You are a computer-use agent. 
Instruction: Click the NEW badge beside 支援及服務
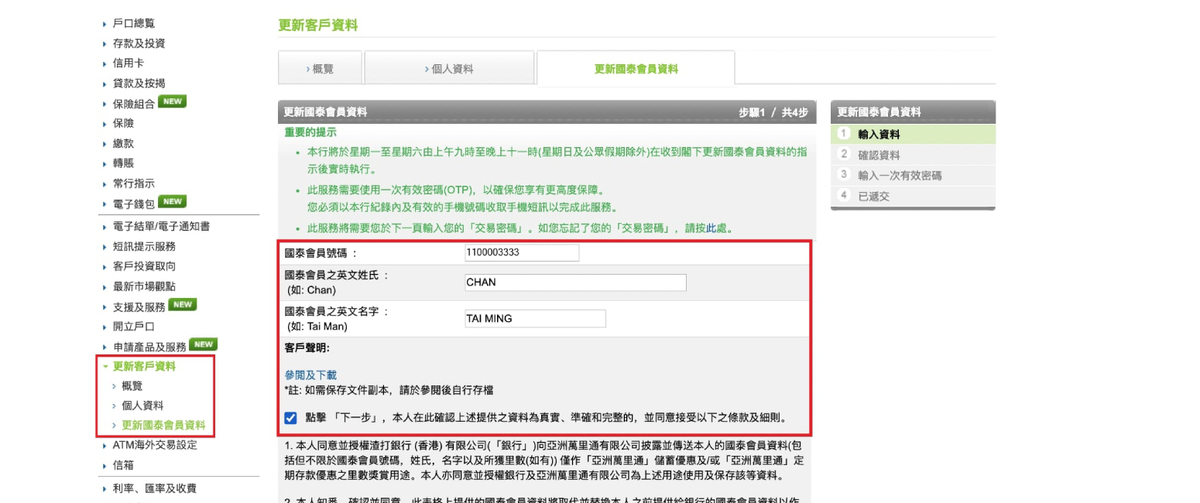coord(183,304)
